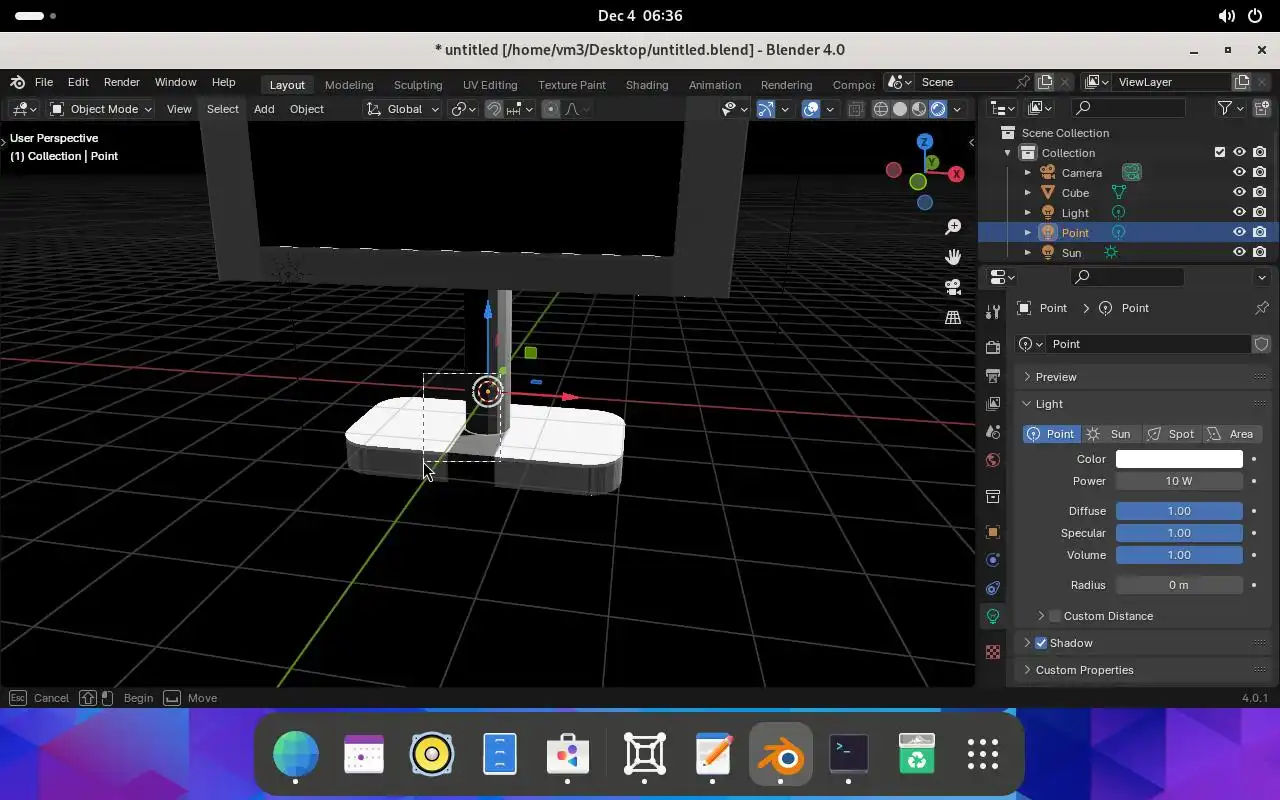The height and width of the screenshot is (800, 1280).
Task: Open the Object properties tab
Action: pyautogui.click(x=993, y=532)
